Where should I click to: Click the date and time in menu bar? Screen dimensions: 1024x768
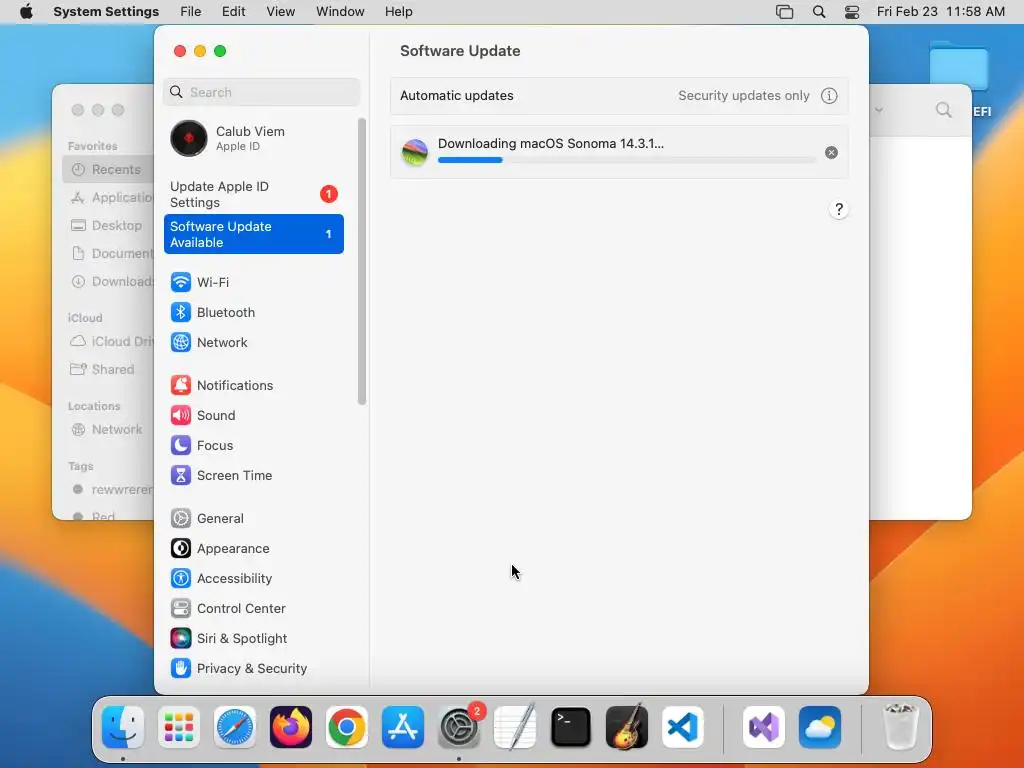point(940,12)
